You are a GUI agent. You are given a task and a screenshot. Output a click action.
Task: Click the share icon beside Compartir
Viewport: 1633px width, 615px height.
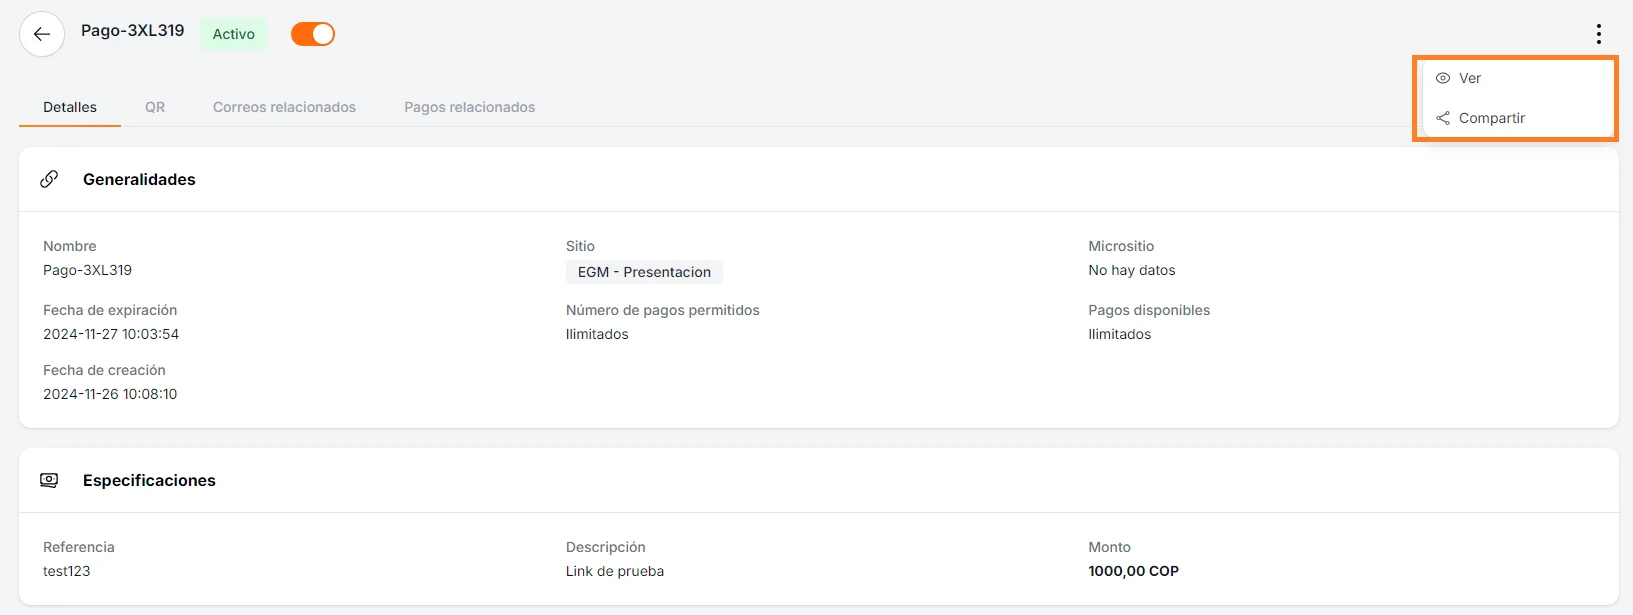(1443, 118)
